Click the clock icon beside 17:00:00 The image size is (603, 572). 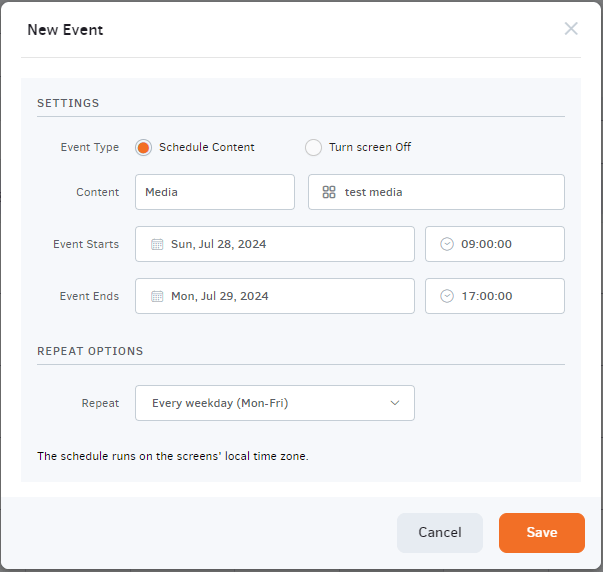[x=447, y=296]
